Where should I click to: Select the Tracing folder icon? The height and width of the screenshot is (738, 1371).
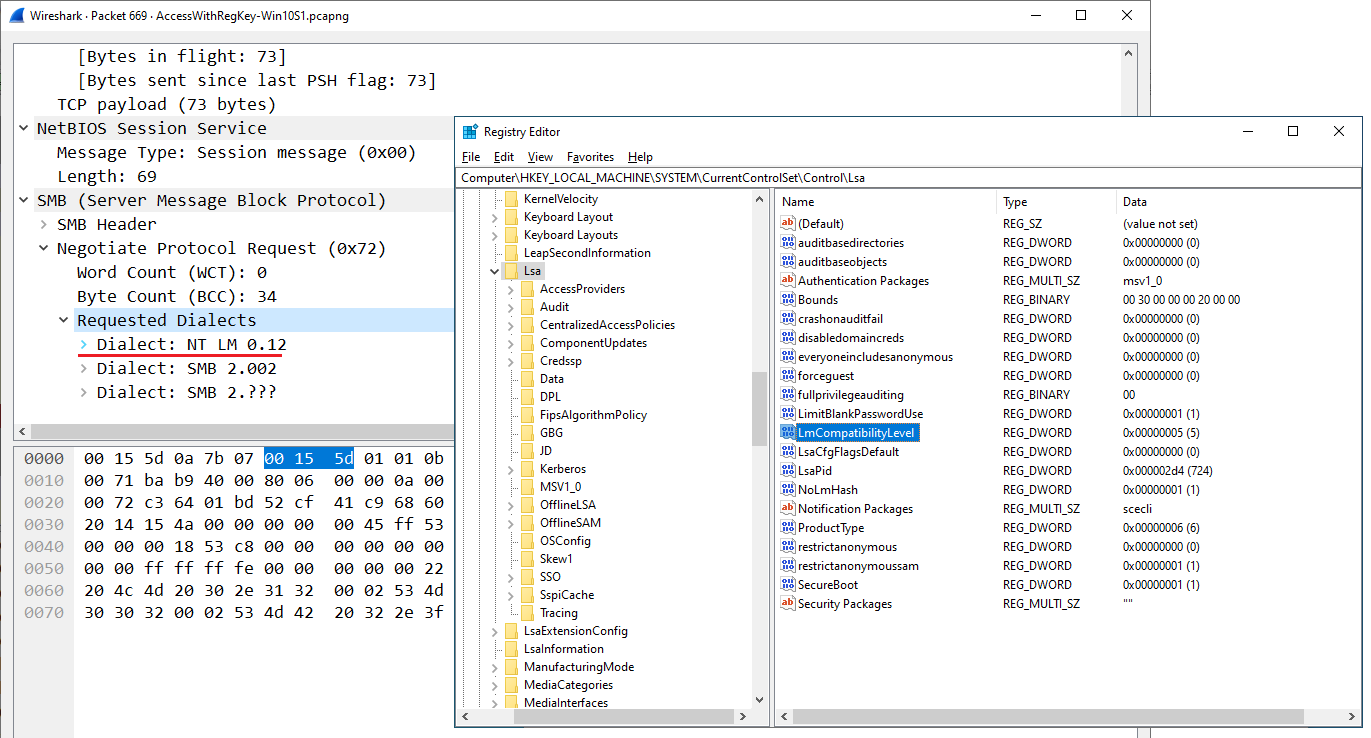tap(526, 613)
